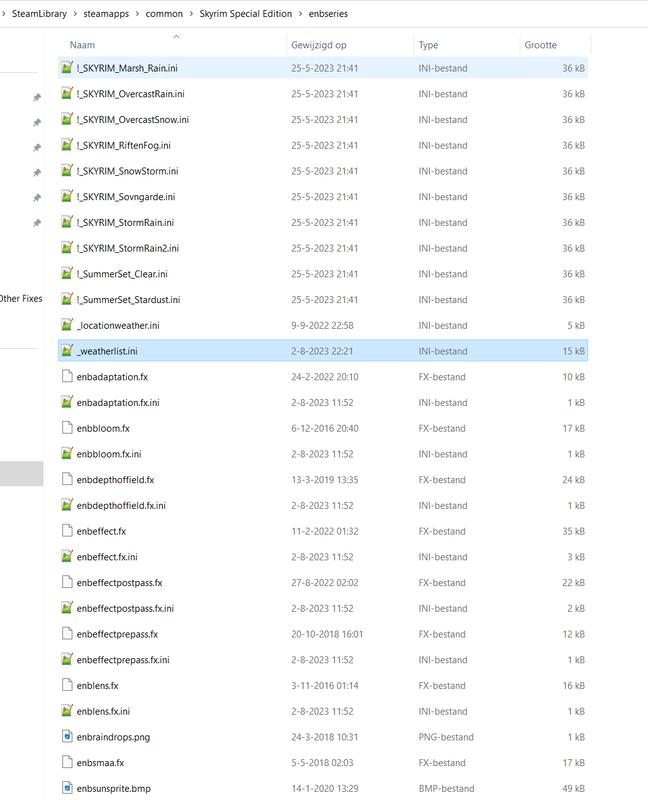Click the _weatherlist.ini file icon
This screenshot has width=648, height=800.
click(x=67, y=351)
